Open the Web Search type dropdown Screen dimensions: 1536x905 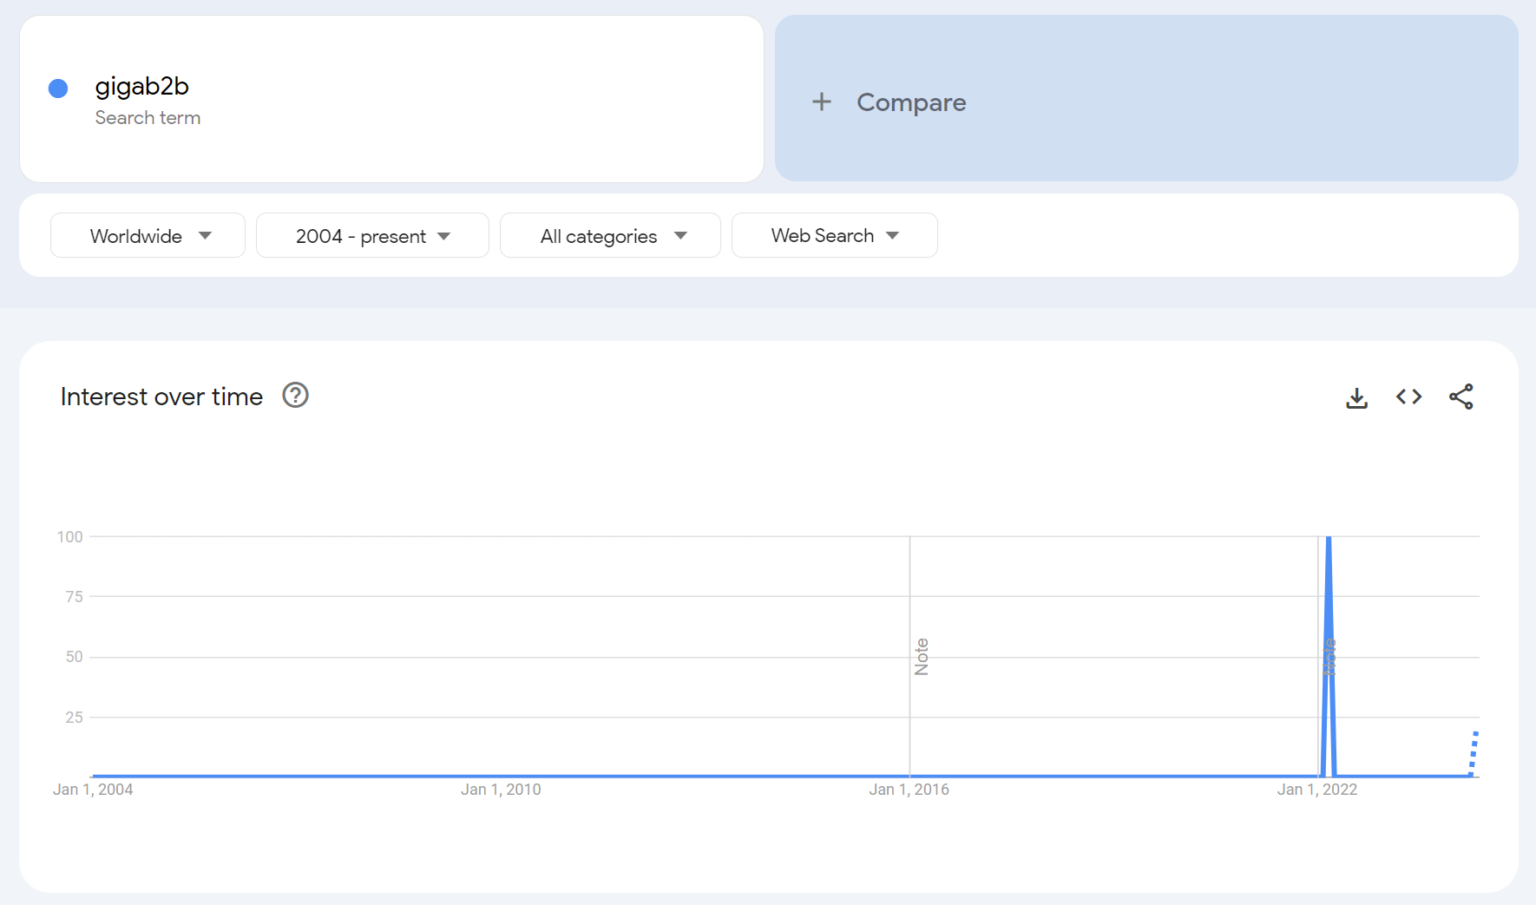[834, 235]
